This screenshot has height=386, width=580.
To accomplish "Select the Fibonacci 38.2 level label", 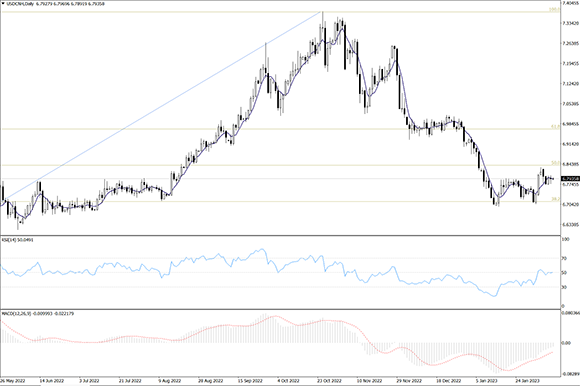I will 555,199.
